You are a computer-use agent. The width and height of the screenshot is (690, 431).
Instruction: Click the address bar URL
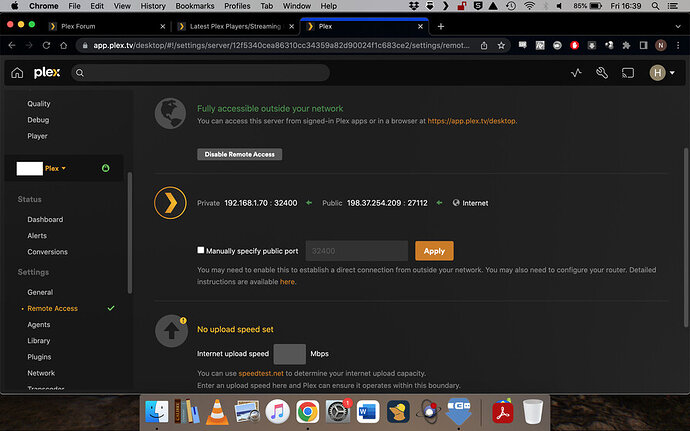coord(281,45)
